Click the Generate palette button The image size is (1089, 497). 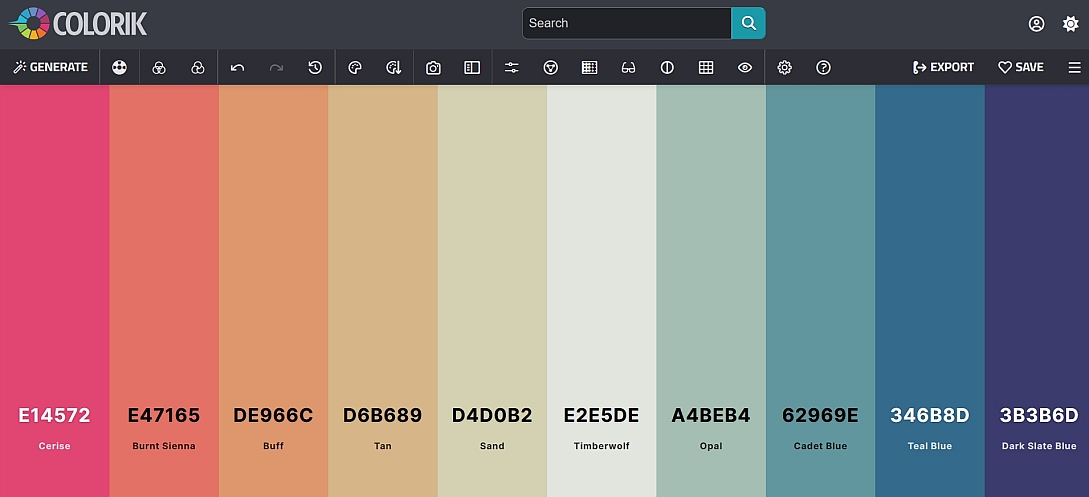(50, 67)
